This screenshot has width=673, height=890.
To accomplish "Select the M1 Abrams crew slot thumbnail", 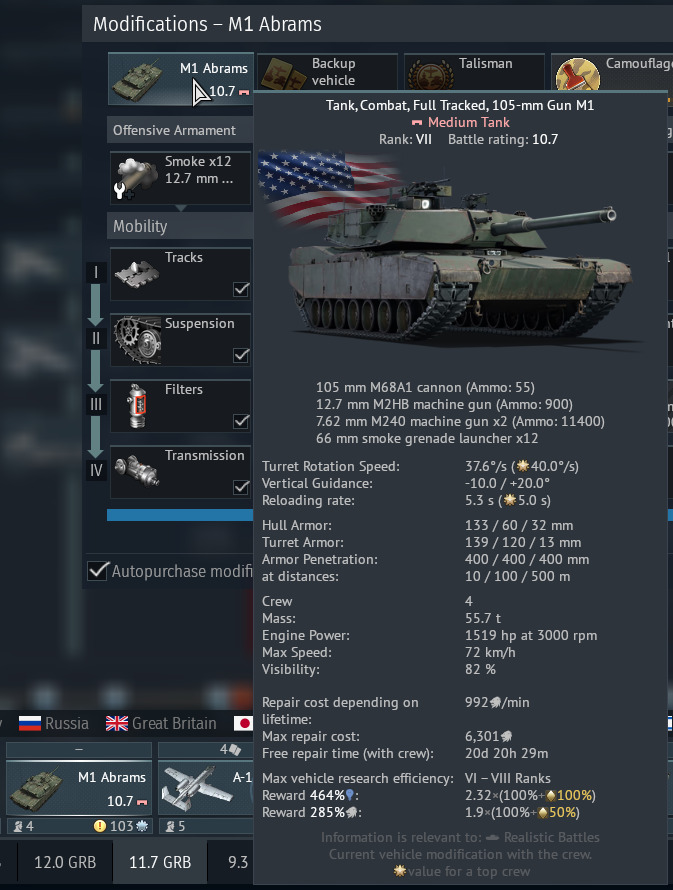I will [79, 788].
